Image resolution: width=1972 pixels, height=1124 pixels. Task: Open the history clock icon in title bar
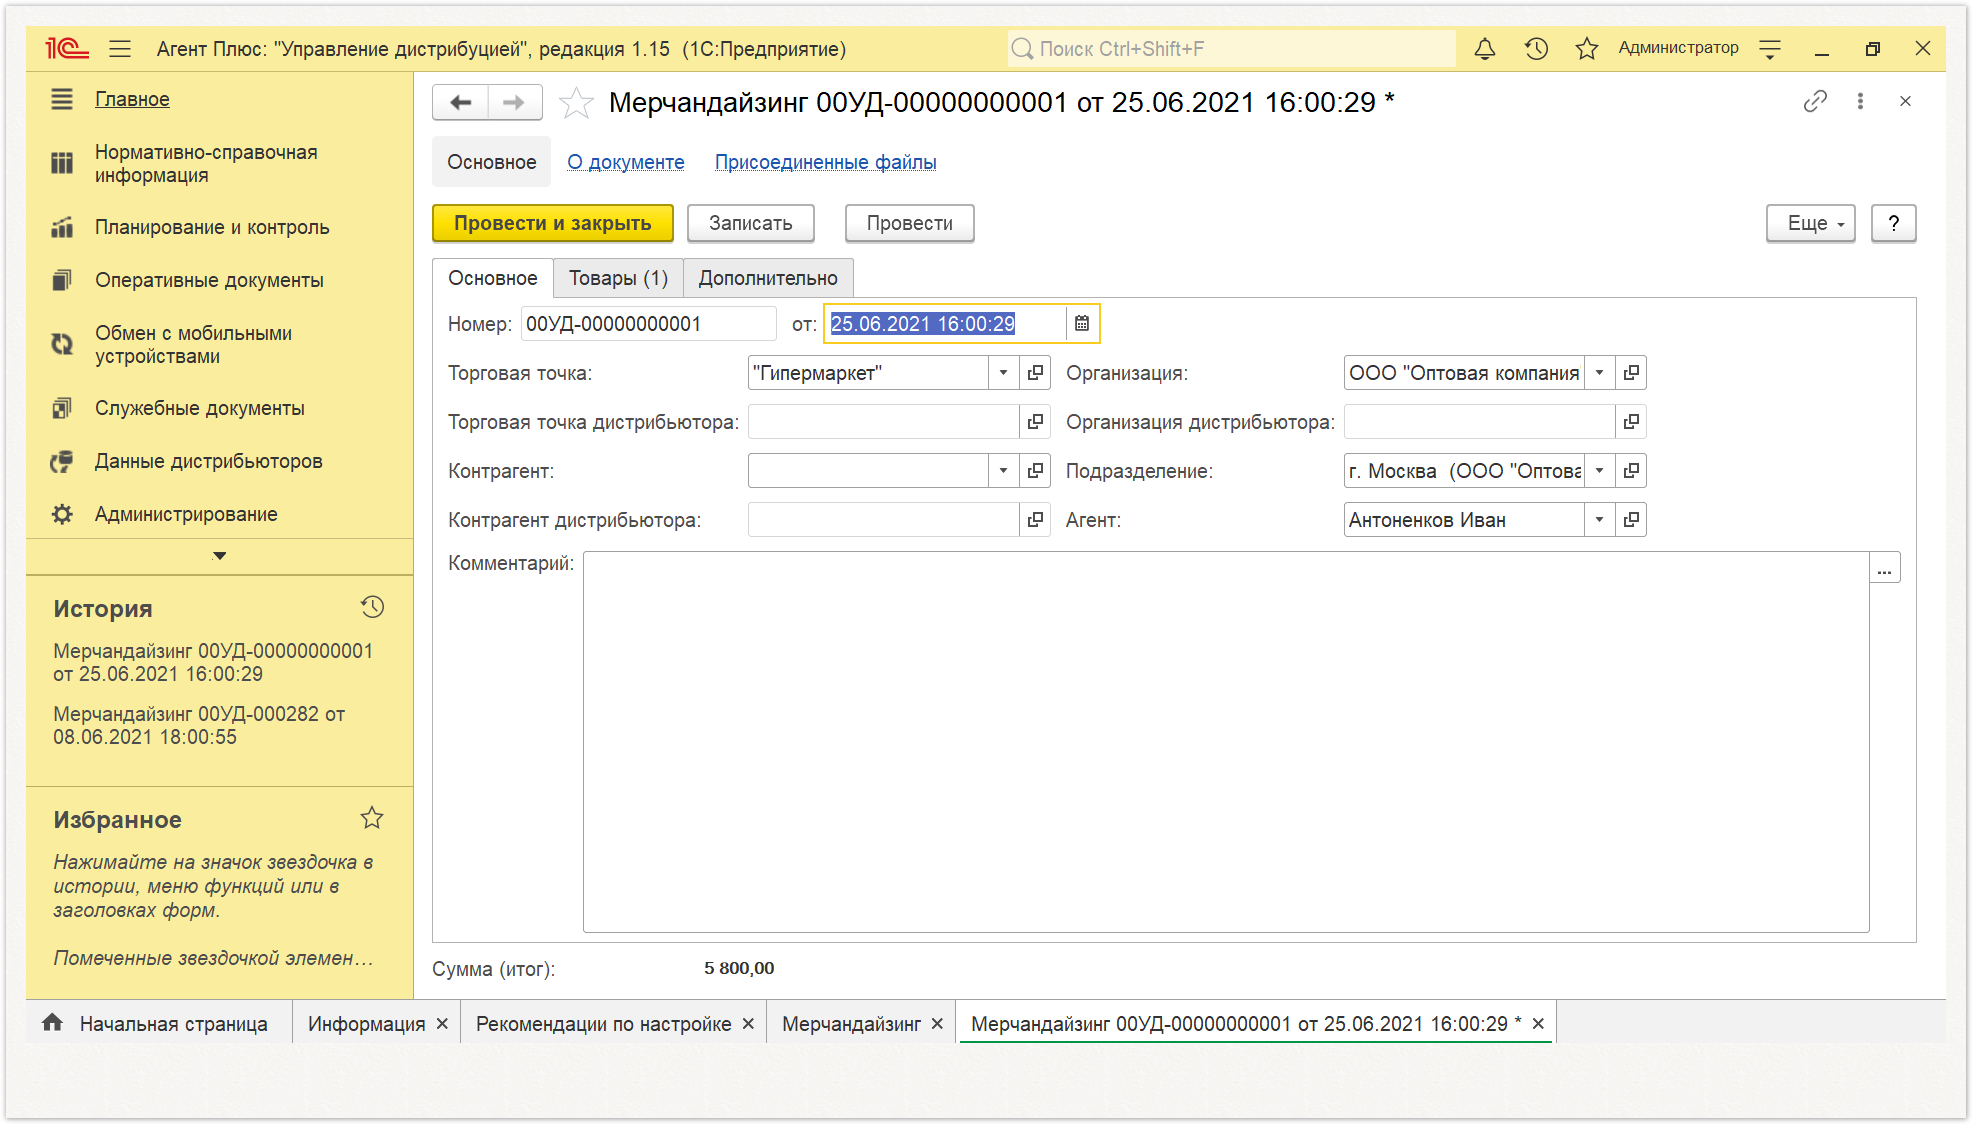[1536, 48]
